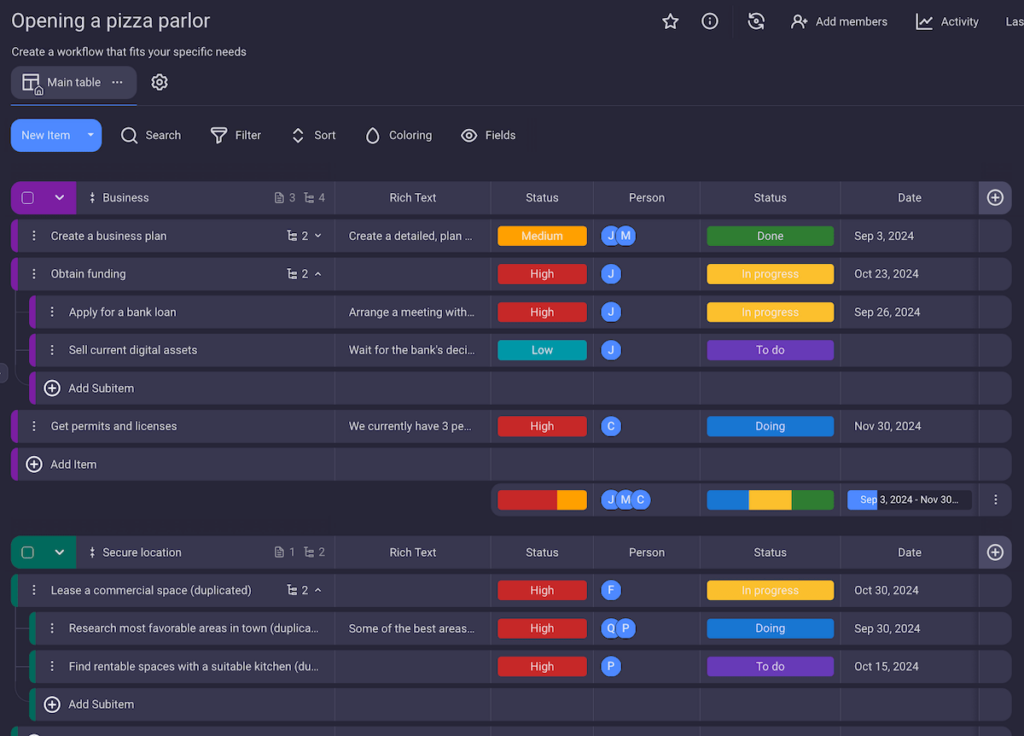Screen dimensions: 1024x736
Task: Change Medium priority of Create a business plan
Action: point(542,236)
